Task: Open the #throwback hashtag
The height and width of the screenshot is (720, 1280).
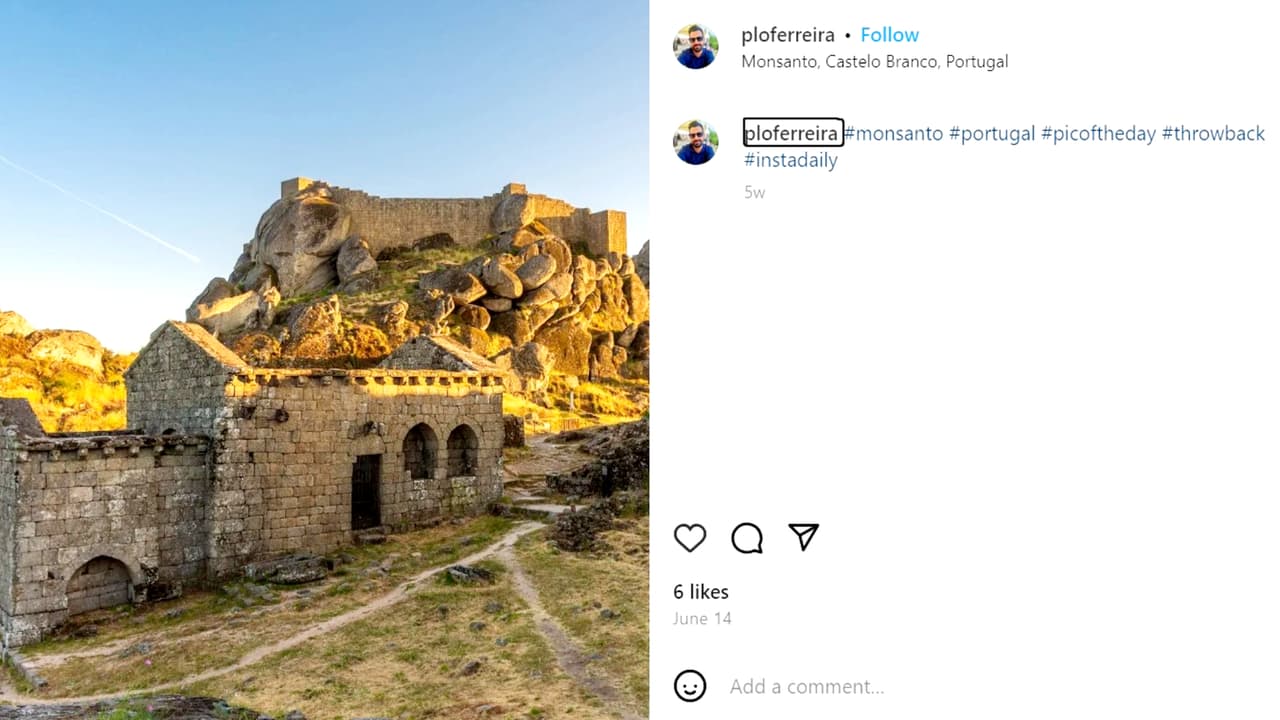Action: [x=1213, y=133]
